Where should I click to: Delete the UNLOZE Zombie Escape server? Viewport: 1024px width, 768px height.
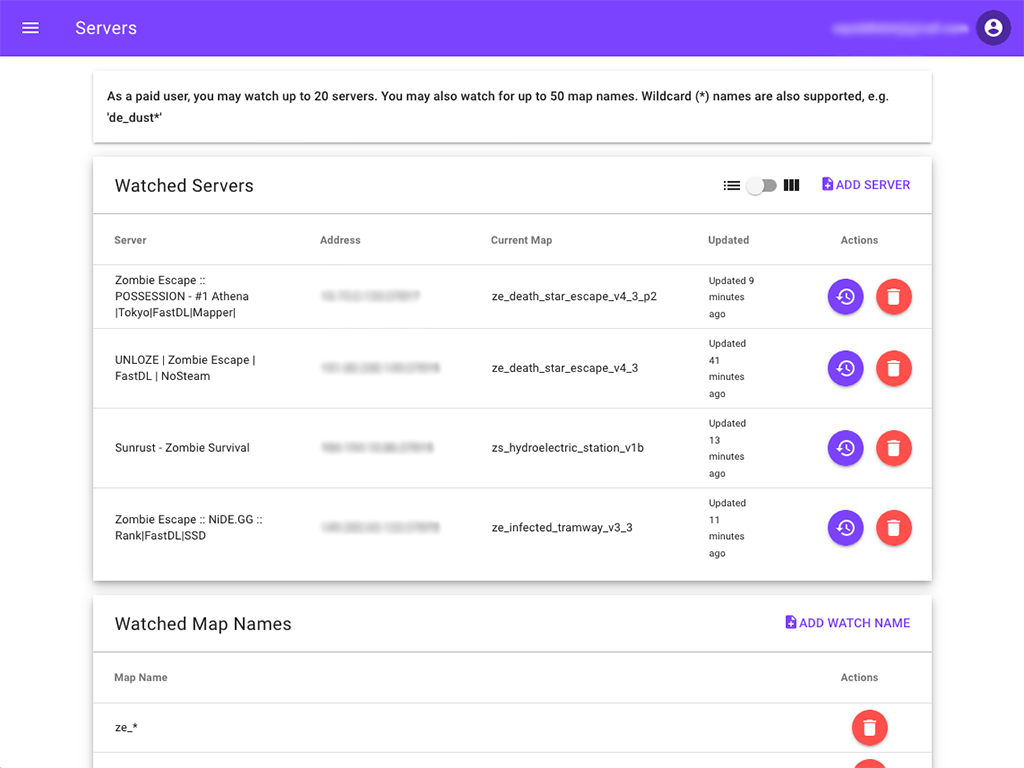893,368
